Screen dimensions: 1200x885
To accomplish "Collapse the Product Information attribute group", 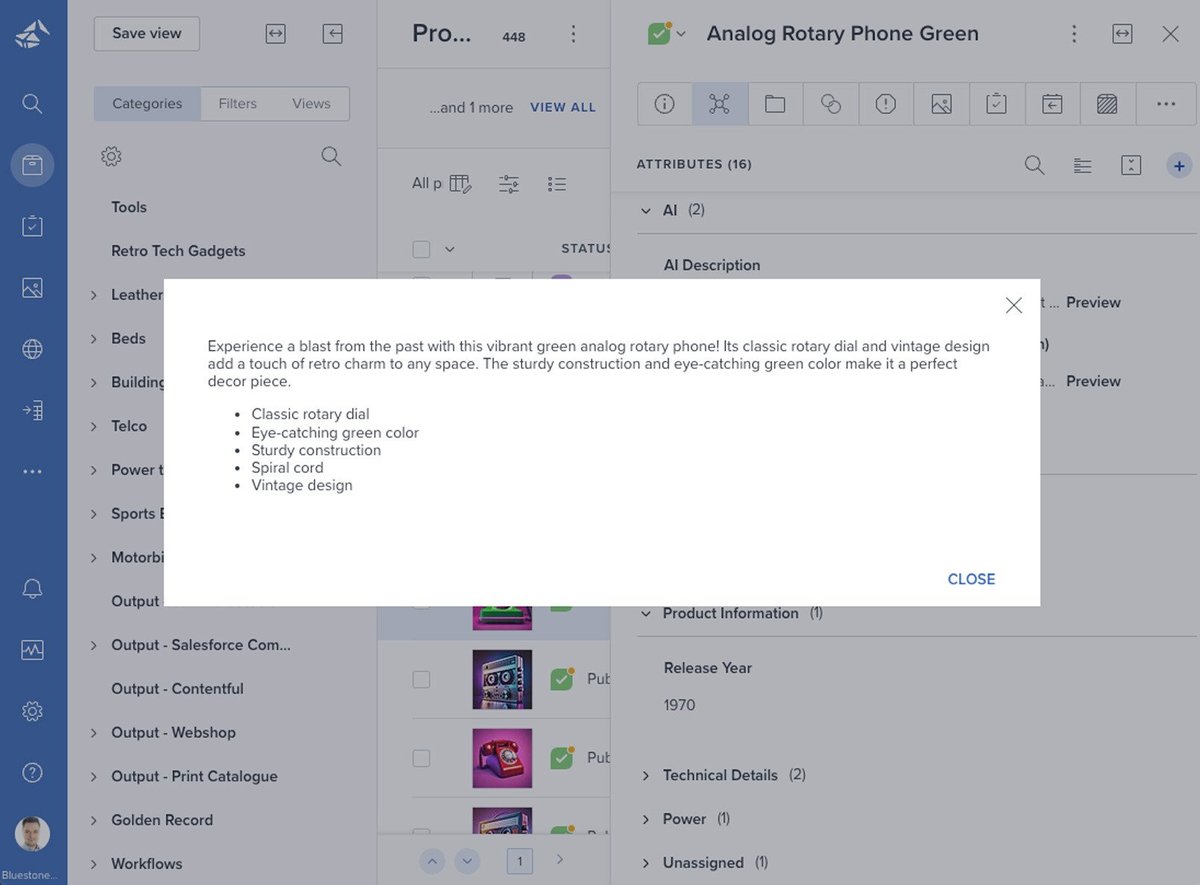I will pyautogui.click(x=646, y=613).
